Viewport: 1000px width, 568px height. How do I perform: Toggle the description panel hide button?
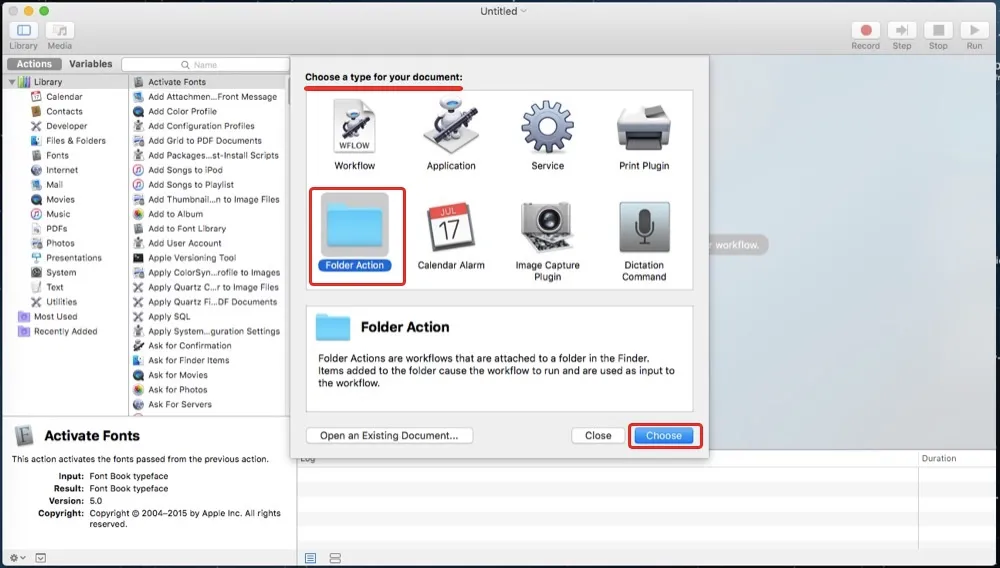point(41,558)
